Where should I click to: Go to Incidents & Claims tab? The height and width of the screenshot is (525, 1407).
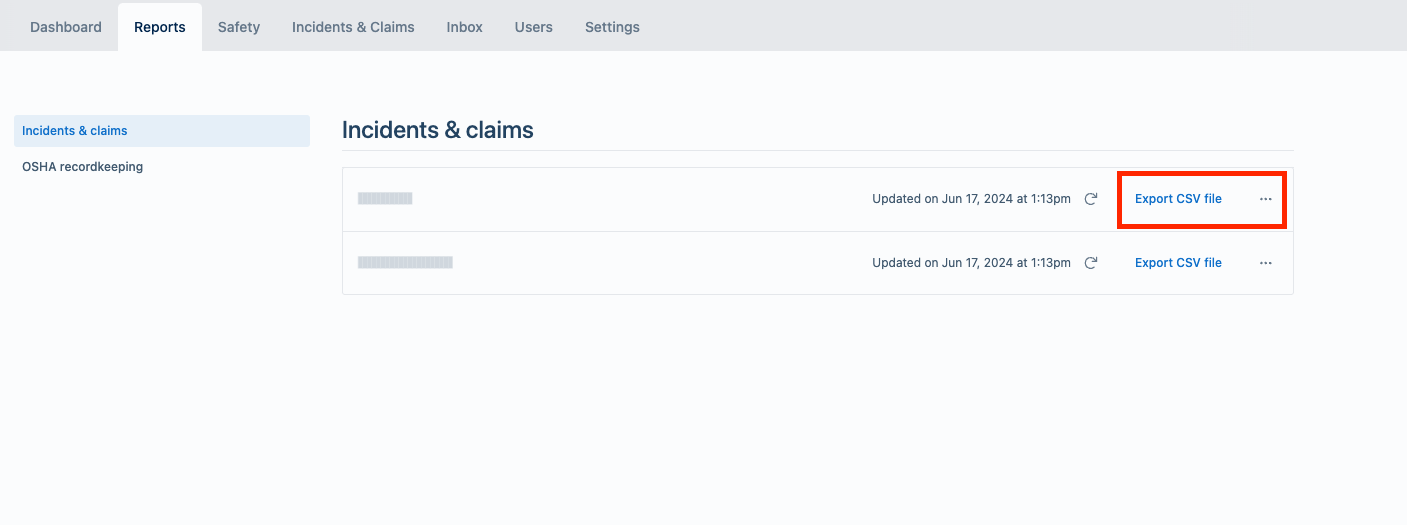coord(353,27)
